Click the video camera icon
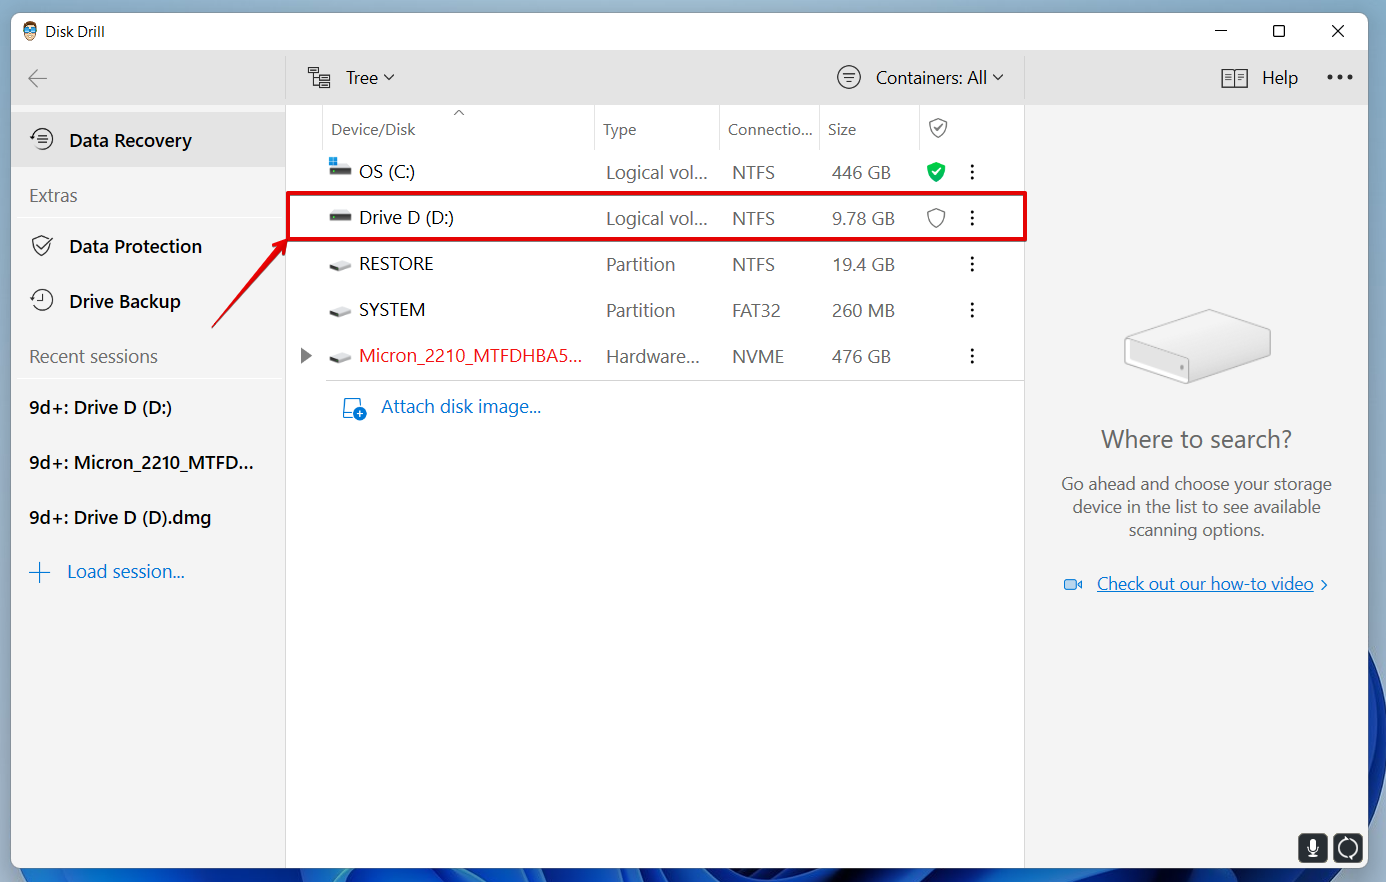 (1073, 584)
